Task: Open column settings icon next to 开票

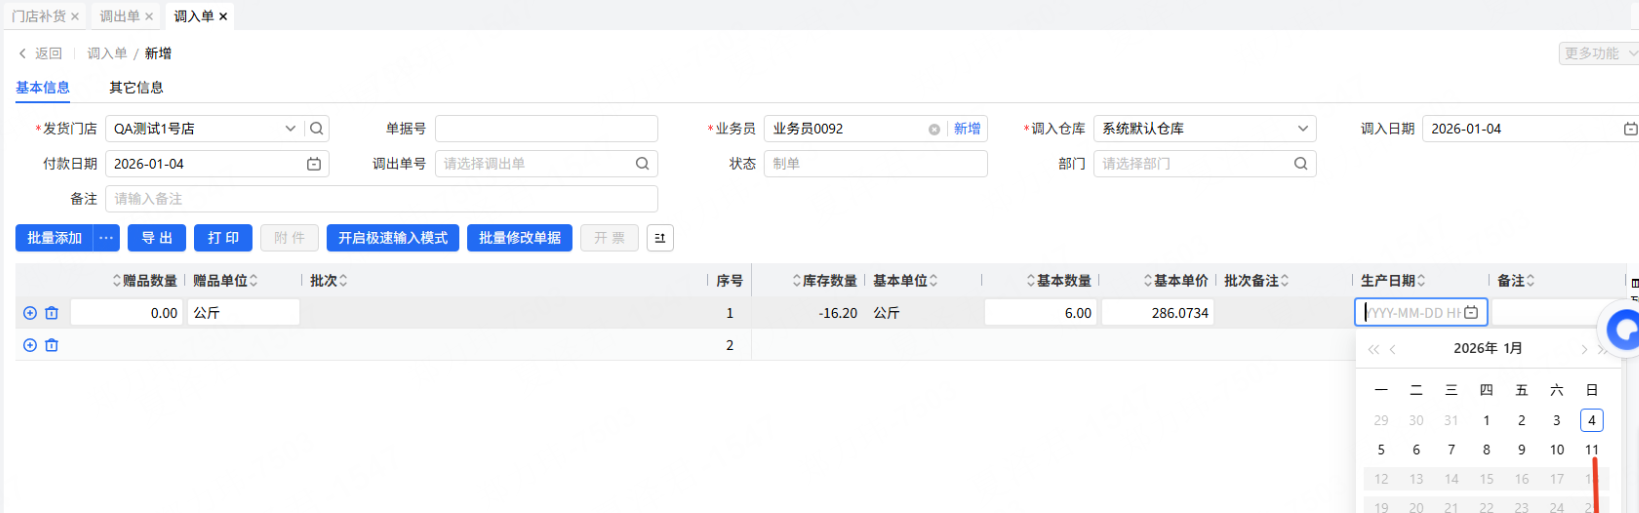Action: [660, 238]
